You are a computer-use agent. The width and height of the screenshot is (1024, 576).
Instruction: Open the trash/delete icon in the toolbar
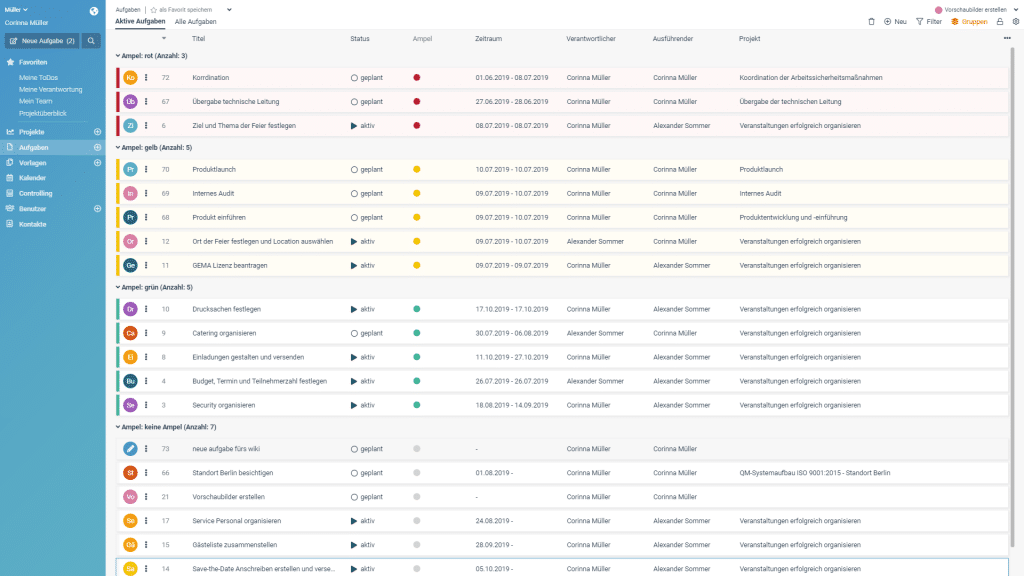coord(871,21)
